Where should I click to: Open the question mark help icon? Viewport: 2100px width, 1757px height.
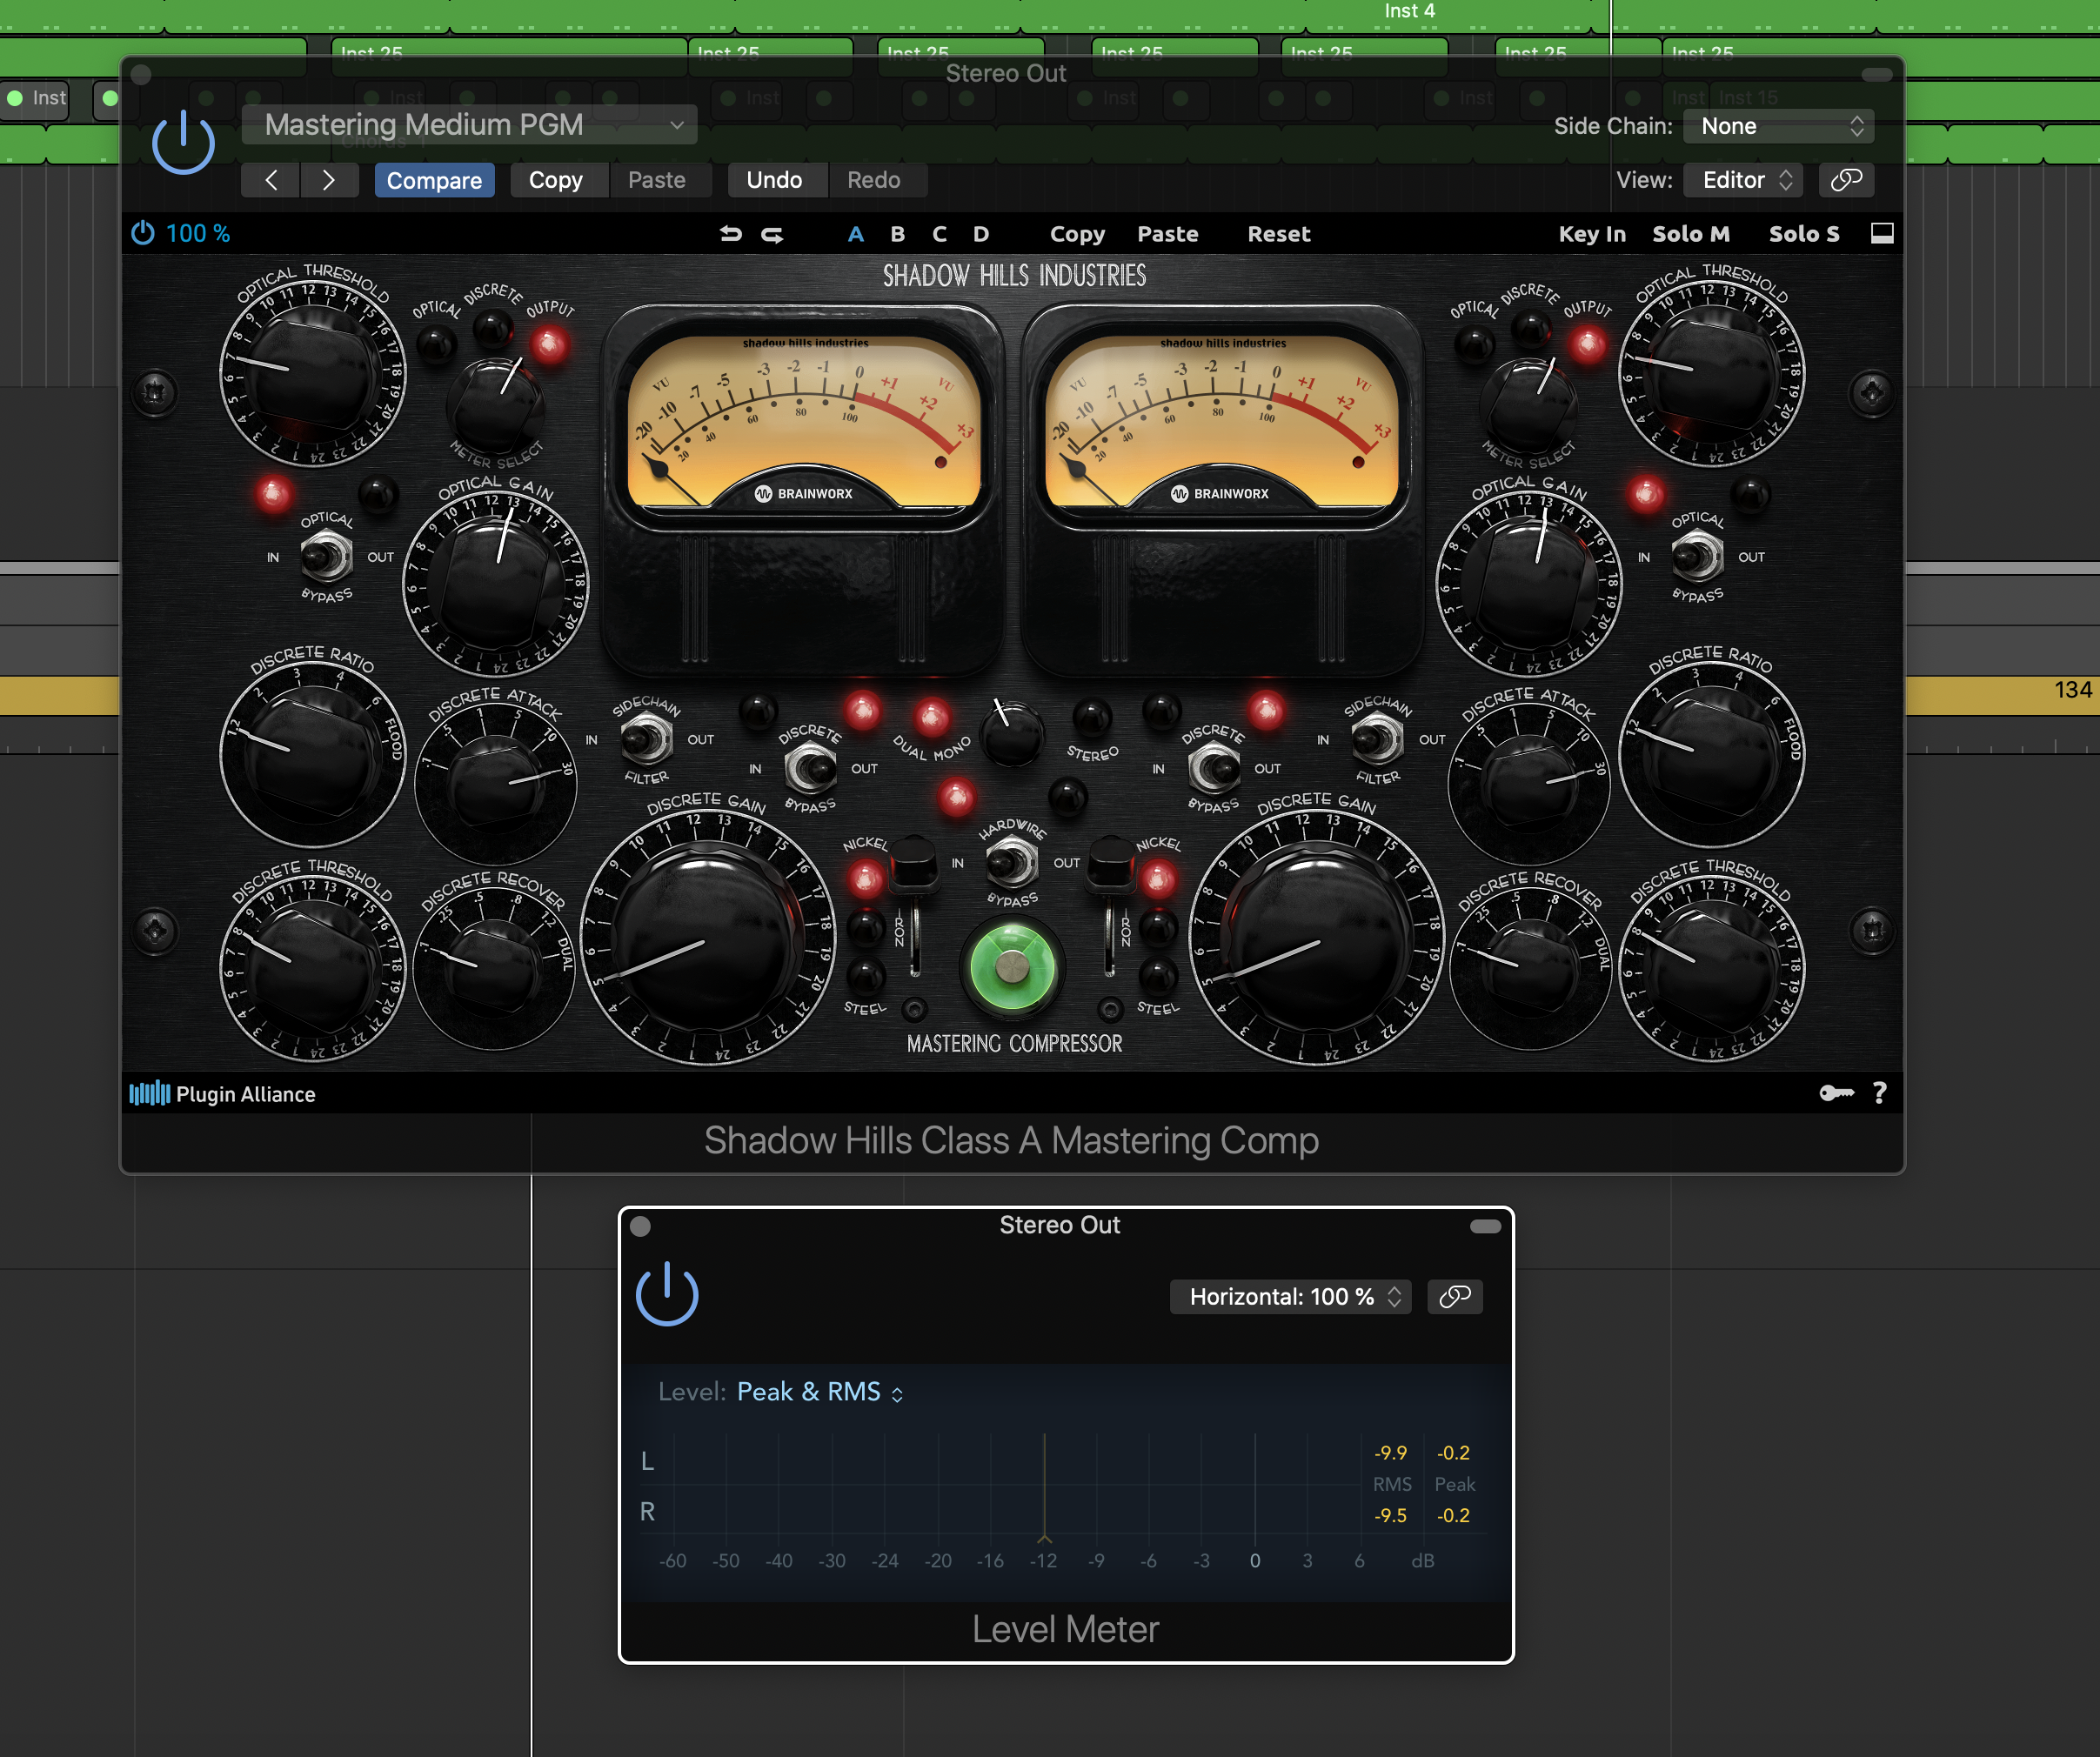(x=1880, y=1093)
